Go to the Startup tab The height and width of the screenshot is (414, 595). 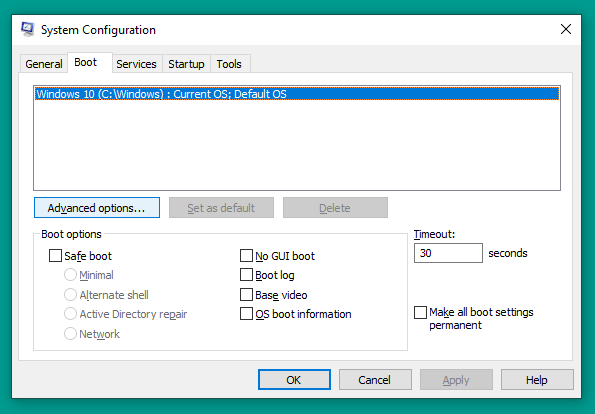[186, 64]
